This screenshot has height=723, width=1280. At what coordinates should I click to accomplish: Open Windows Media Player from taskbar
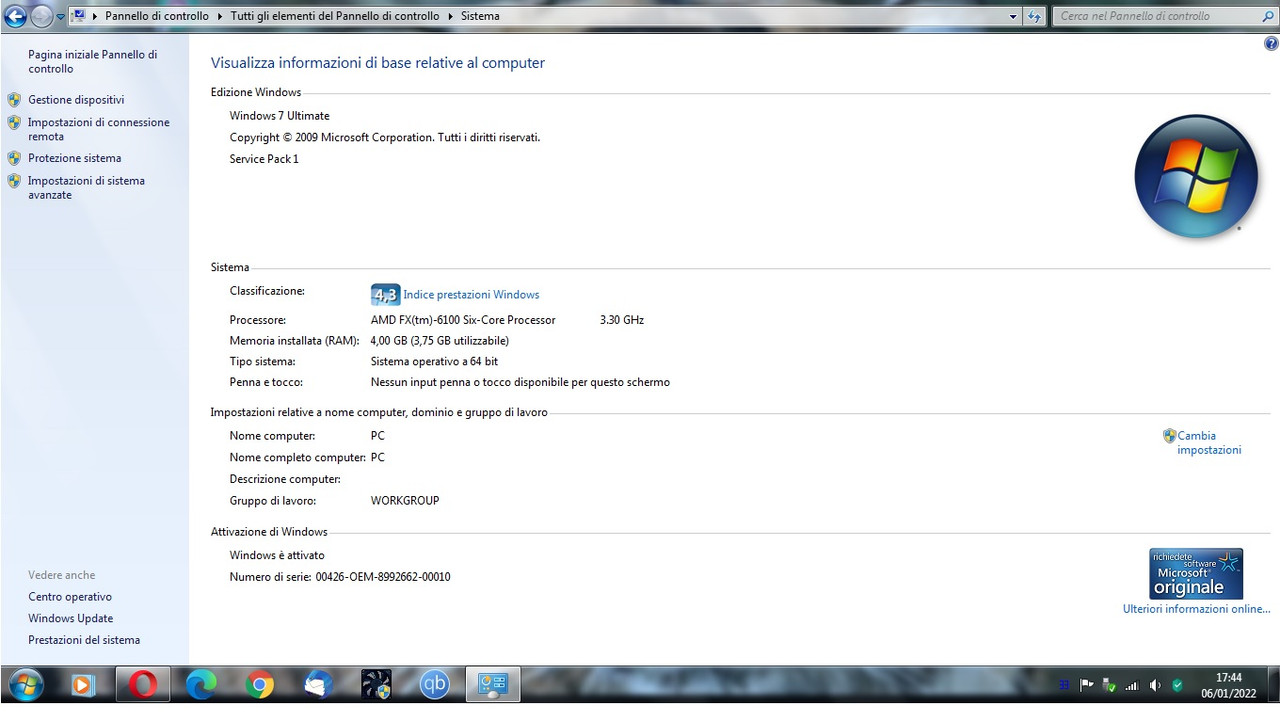pos(83,685)
